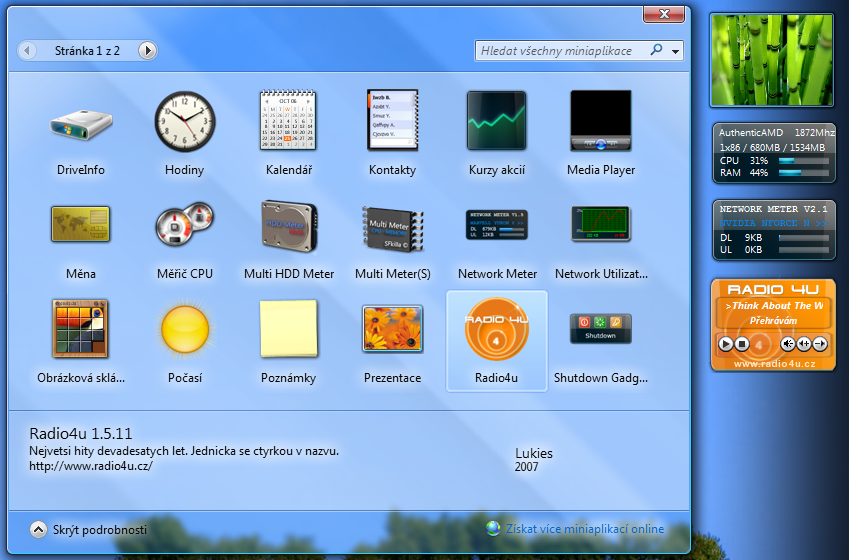
Task: Select the Media Player gadget
Action: (600, 122)
